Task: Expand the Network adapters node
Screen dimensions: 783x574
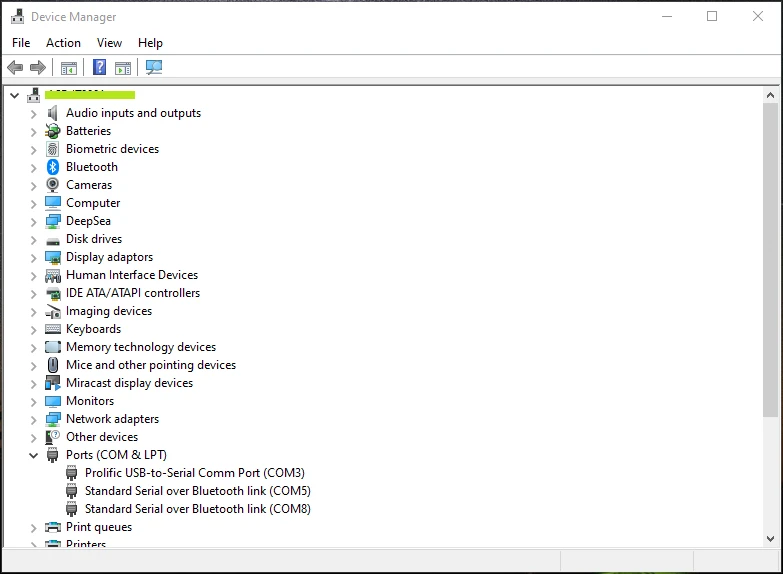Action: (33, 420)
